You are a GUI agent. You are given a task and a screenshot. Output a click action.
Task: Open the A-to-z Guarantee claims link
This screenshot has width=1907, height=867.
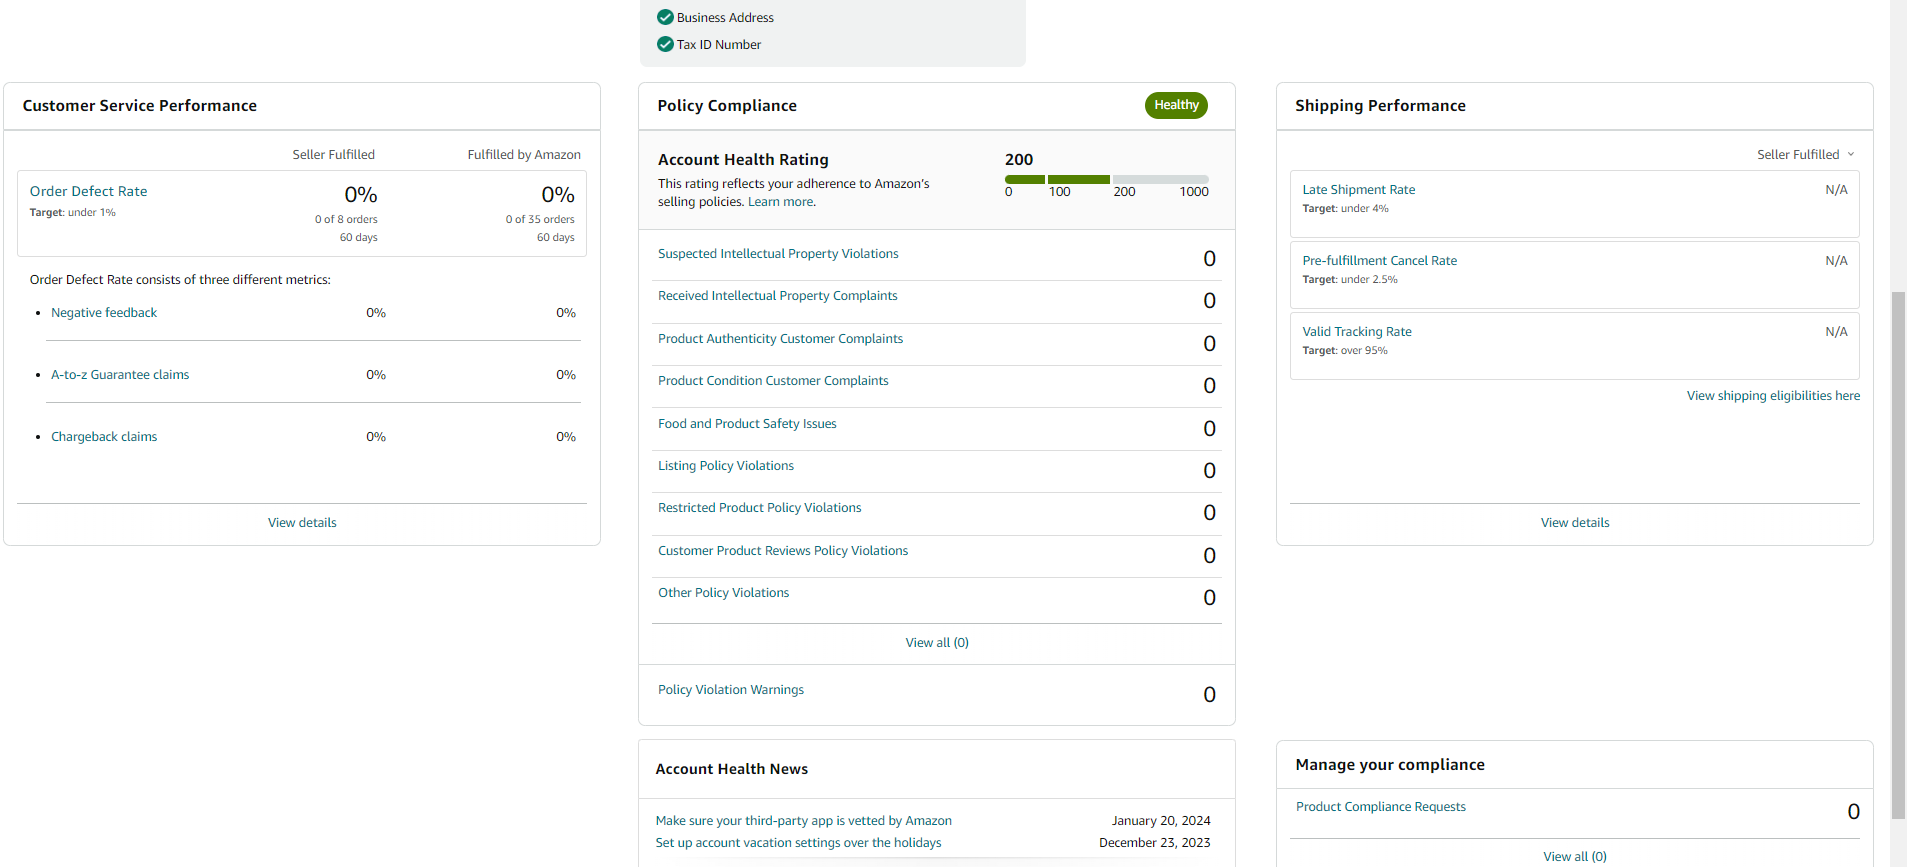pos(120,375)
